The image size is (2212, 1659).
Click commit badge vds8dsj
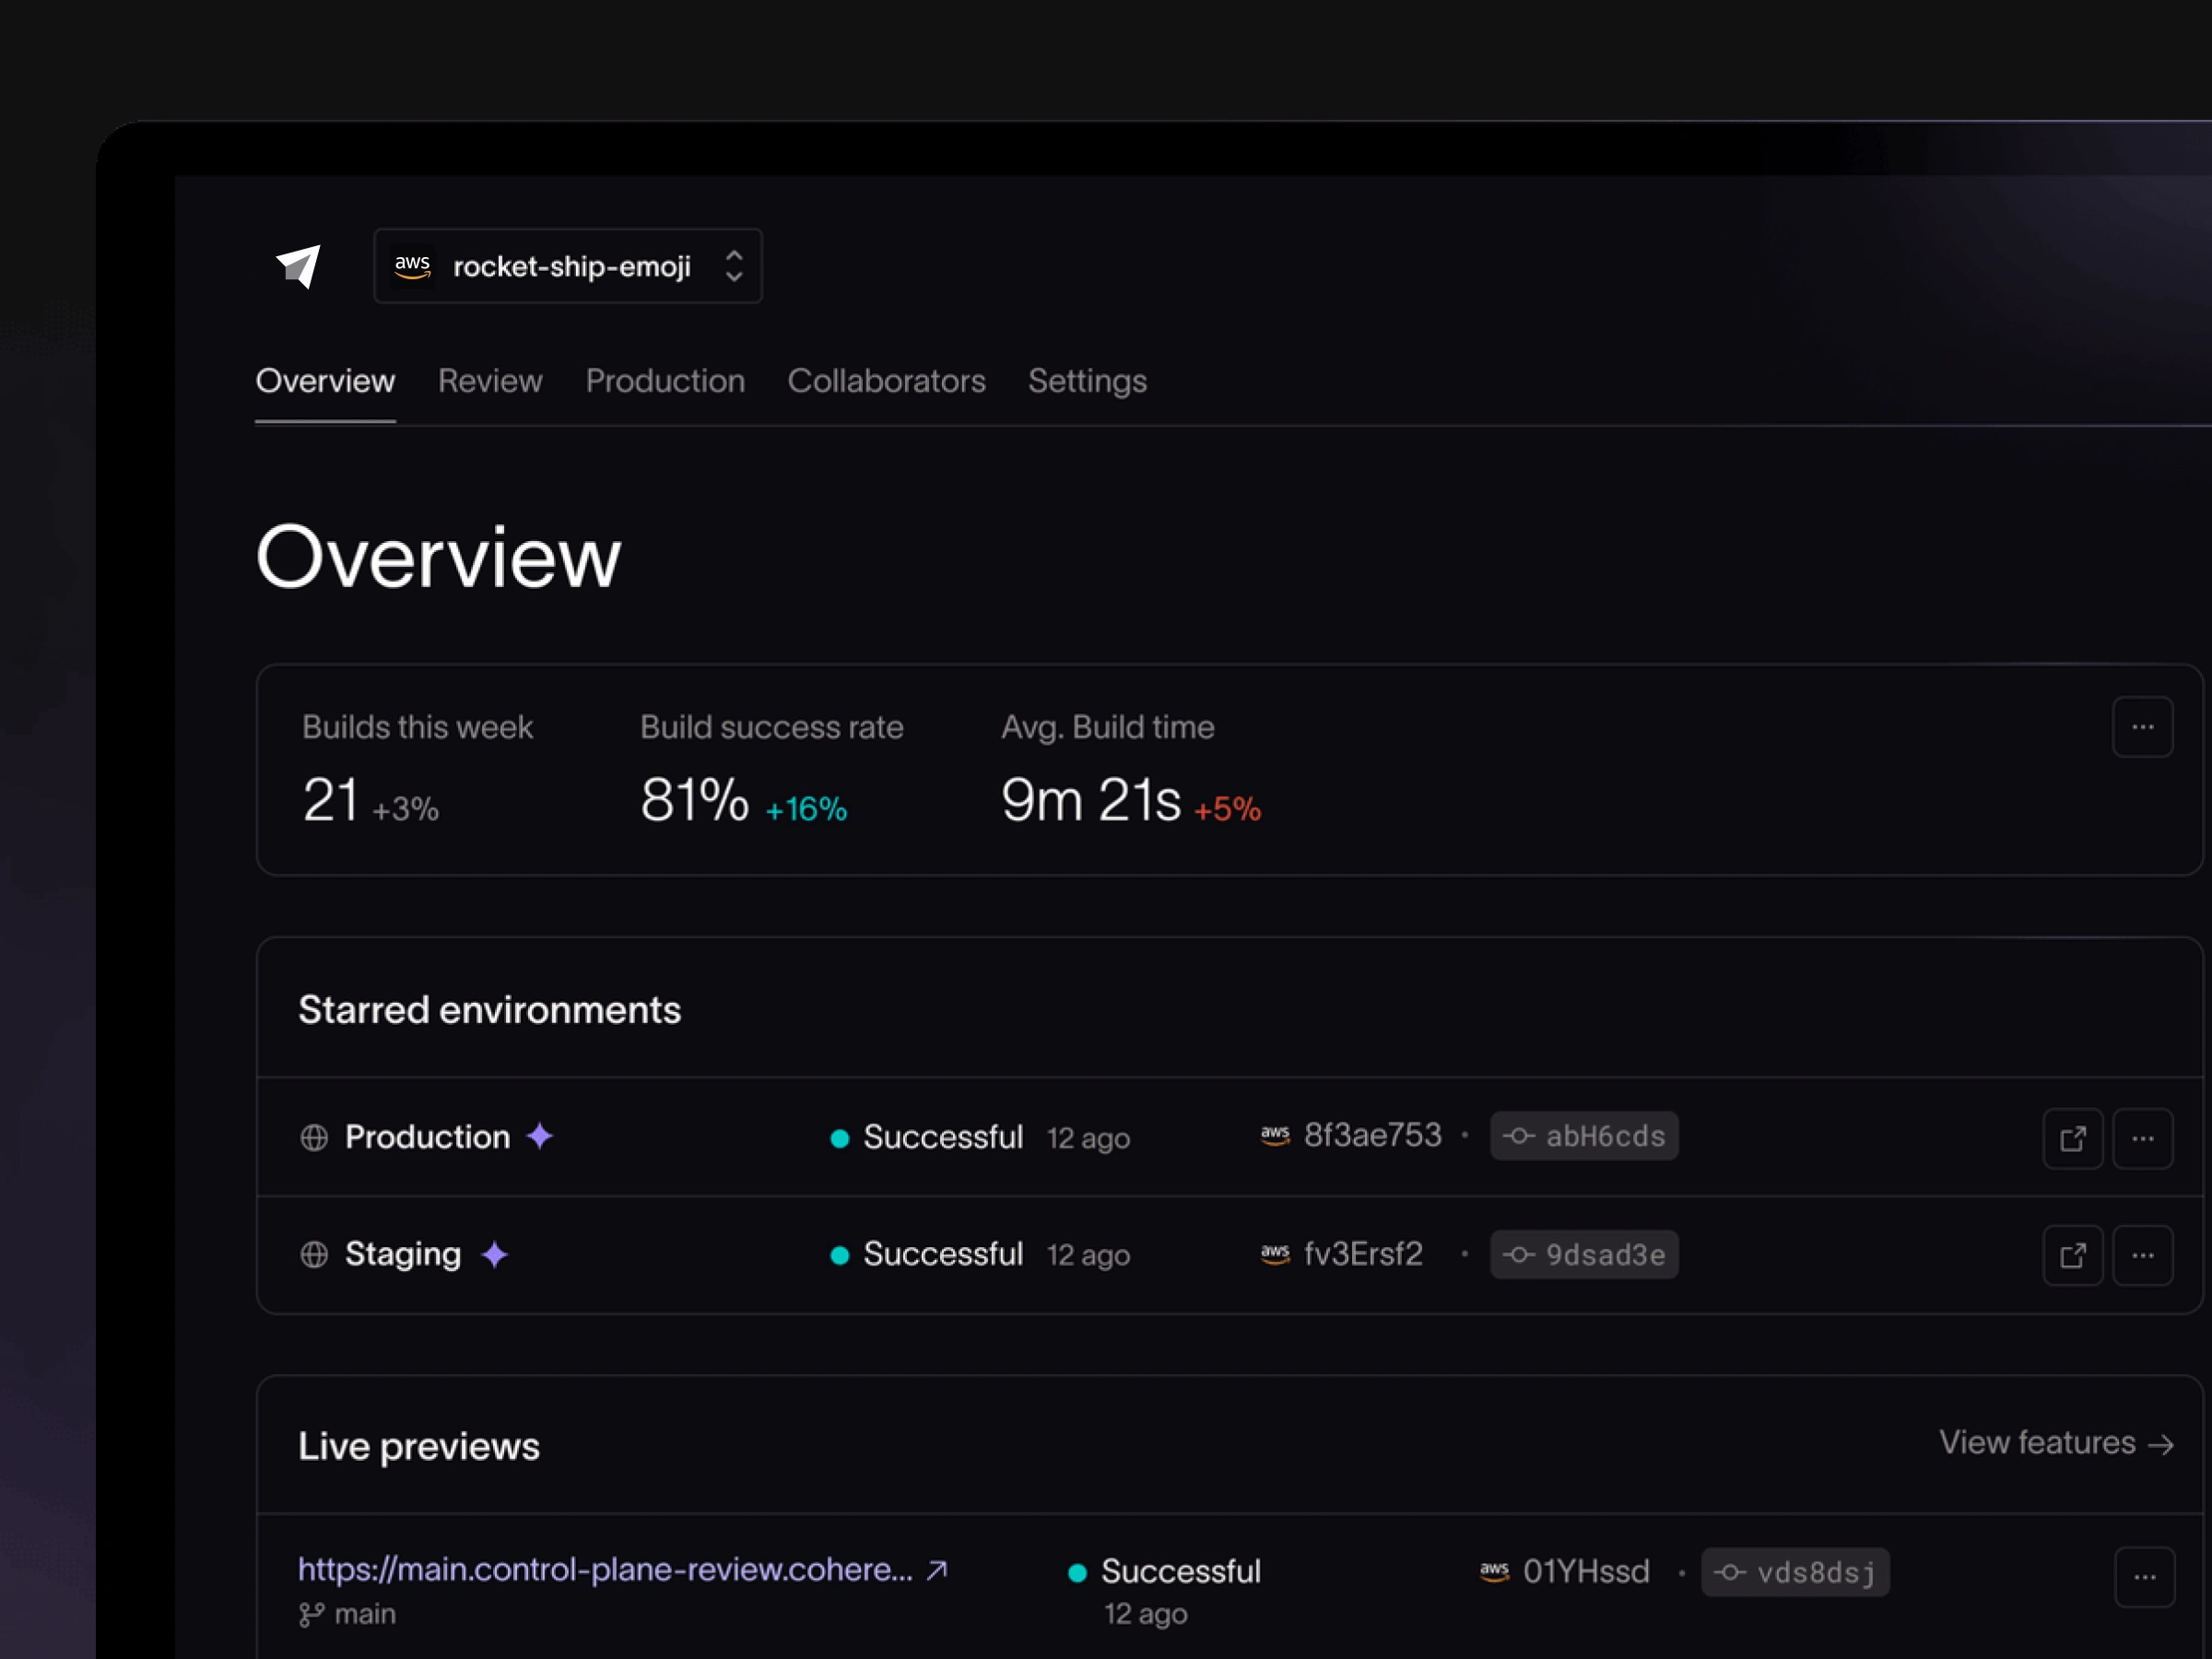coord(1795,1572)
